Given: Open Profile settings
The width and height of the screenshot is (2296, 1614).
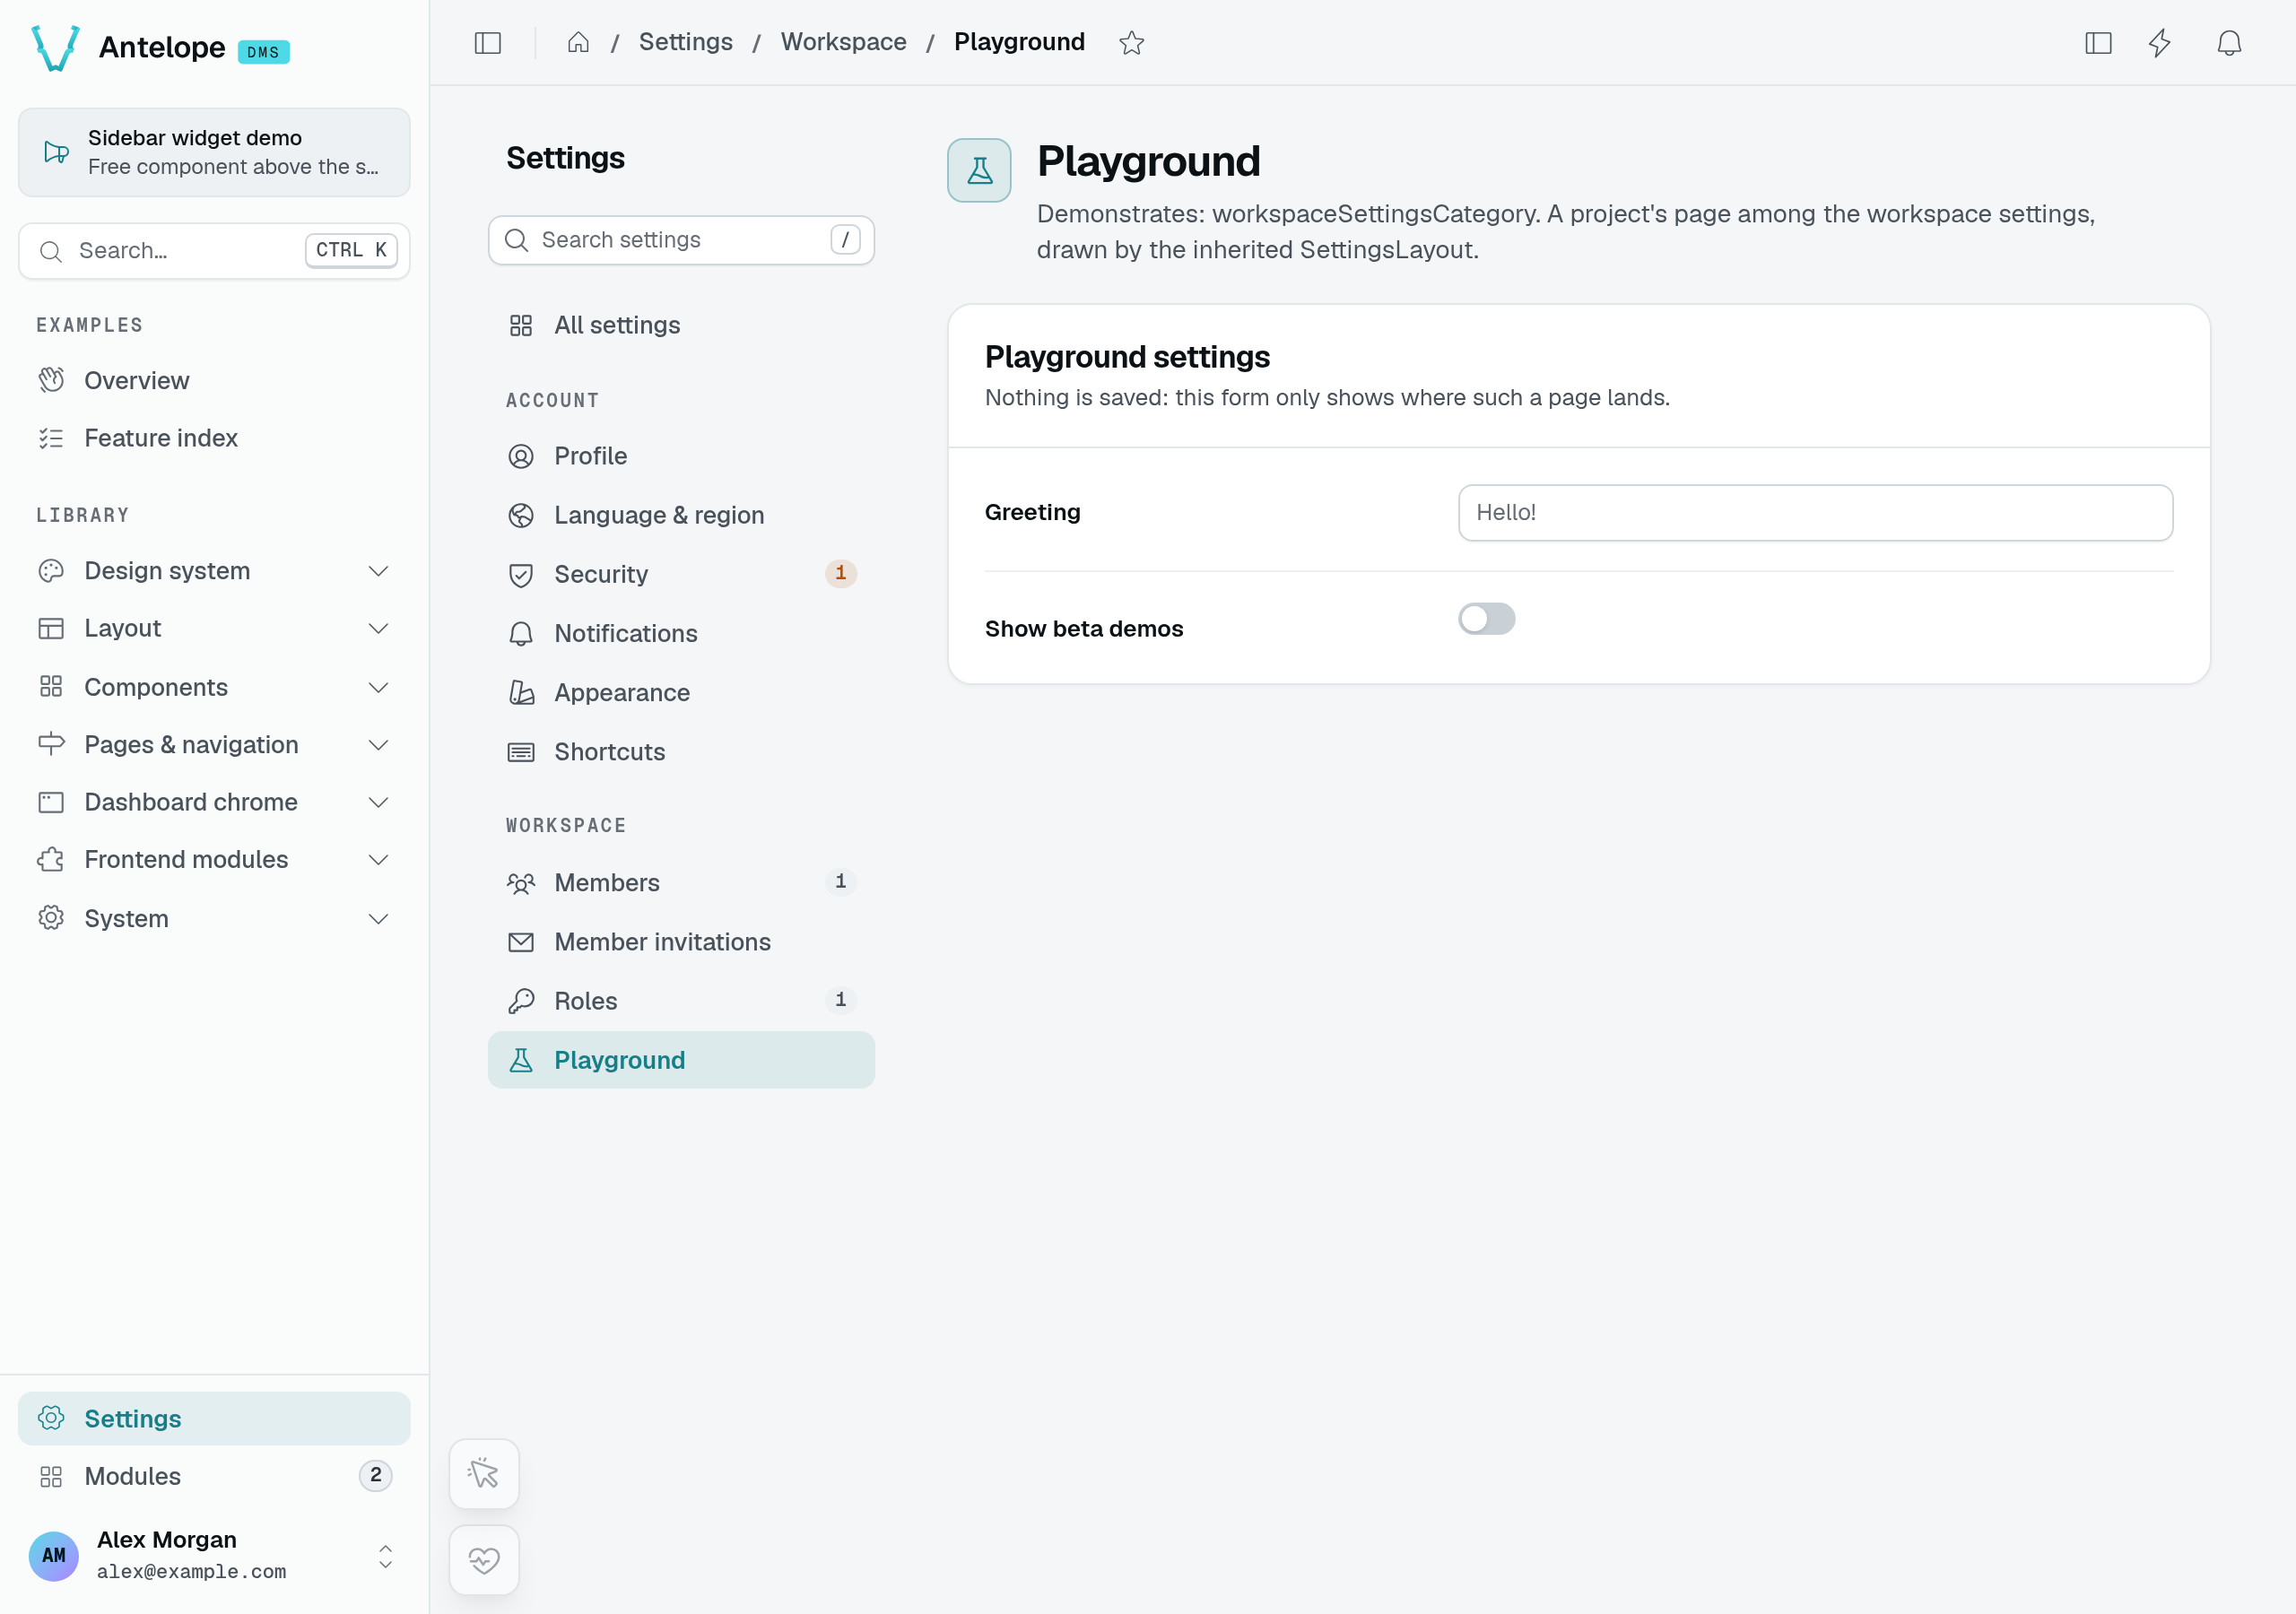Looking at the screenshot, I should pos(681,456).
